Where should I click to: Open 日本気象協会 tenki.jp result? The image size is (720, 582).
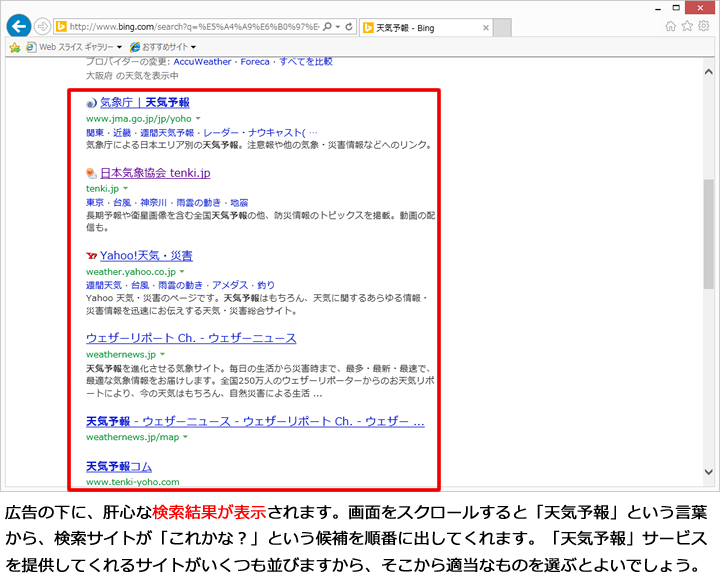click(155, 173)
